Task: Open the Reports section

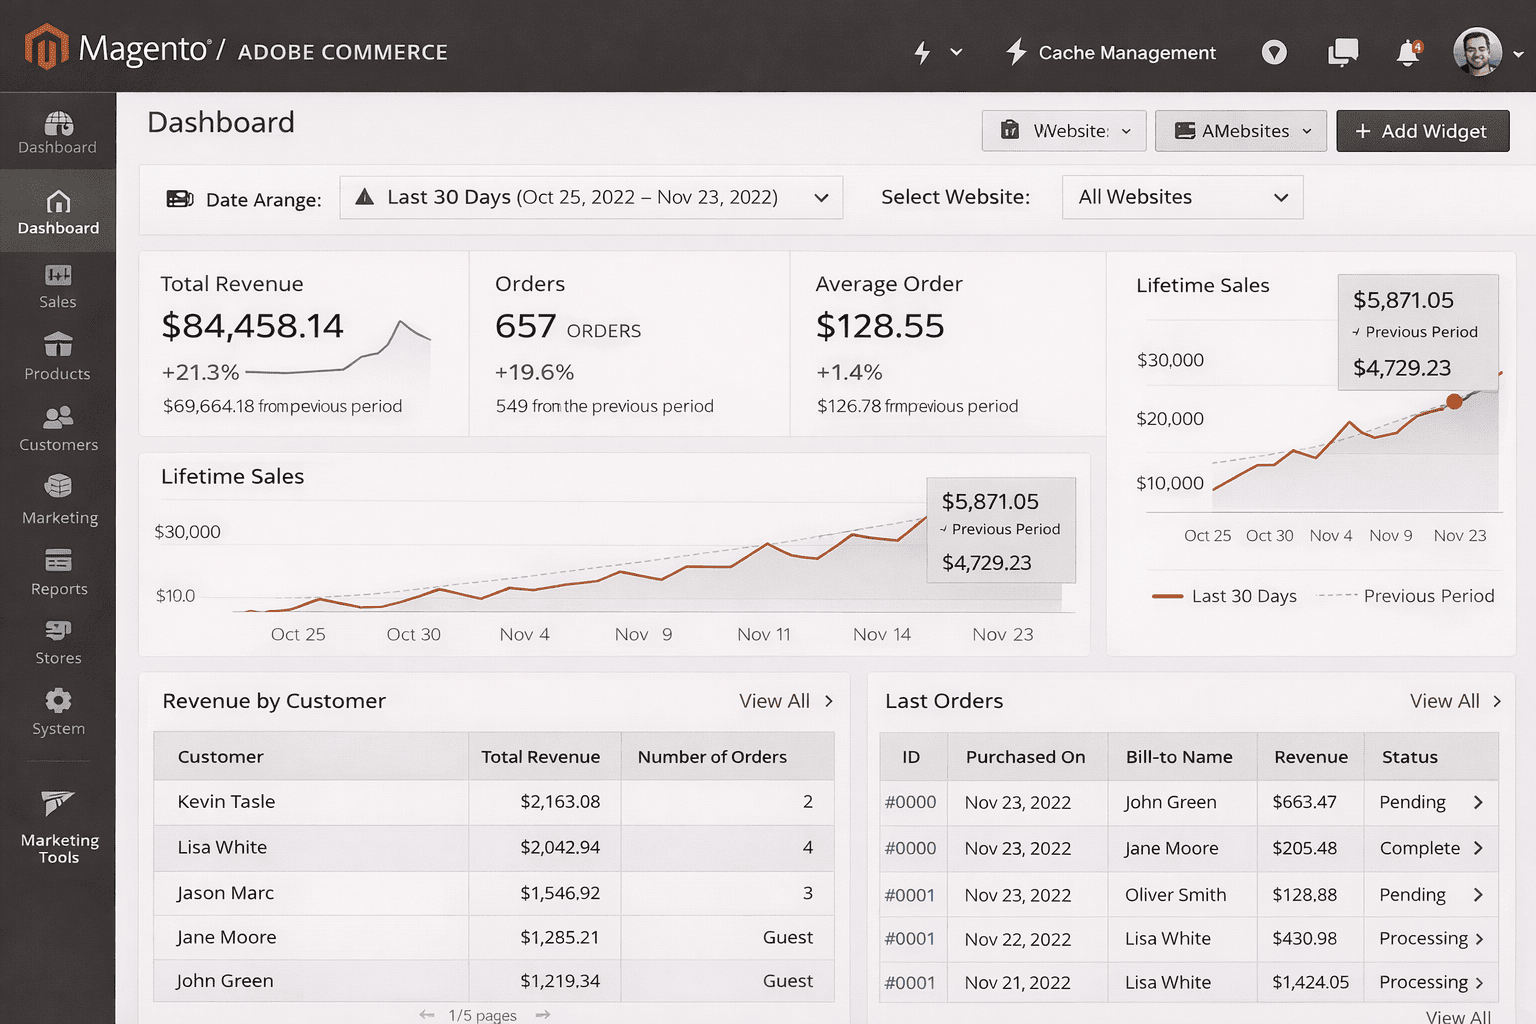Action: [57, 572]
